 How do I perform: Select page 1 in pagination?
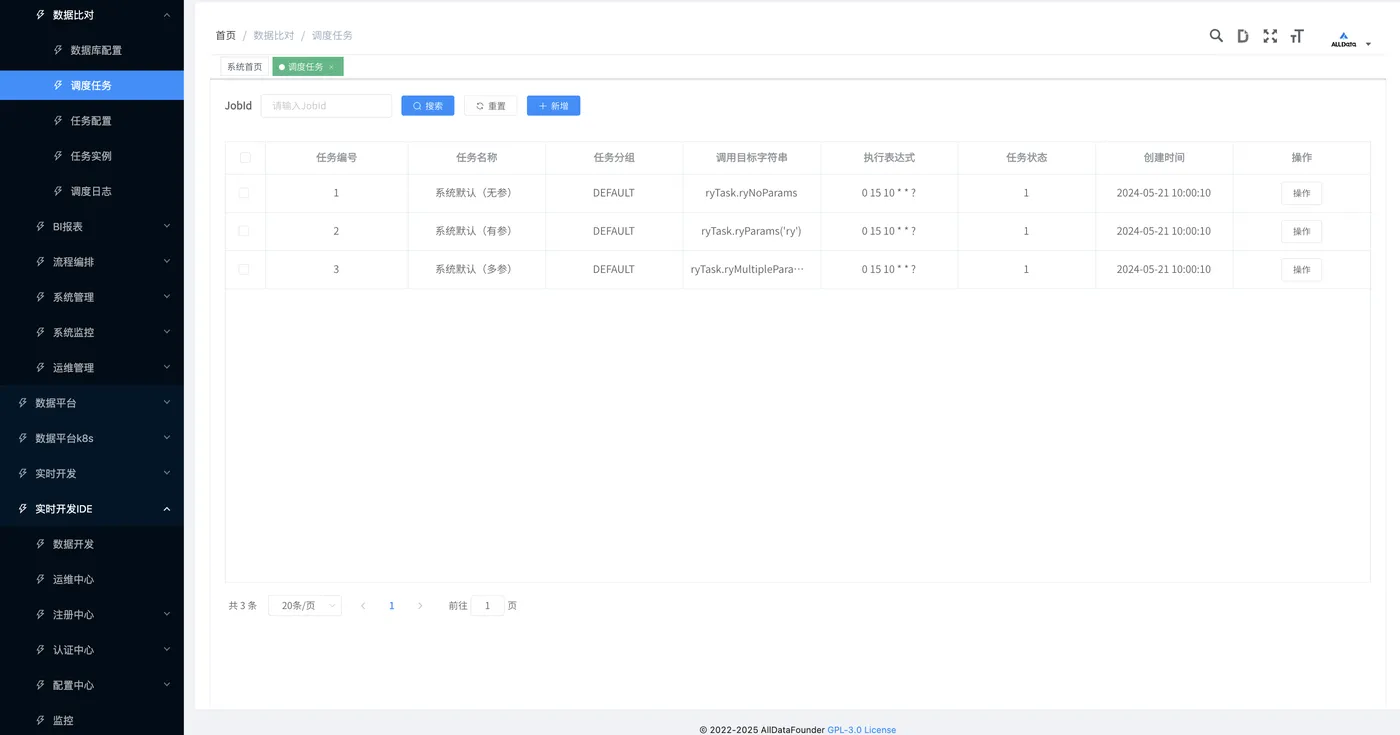pyautogui.click(x=391, y=606)
